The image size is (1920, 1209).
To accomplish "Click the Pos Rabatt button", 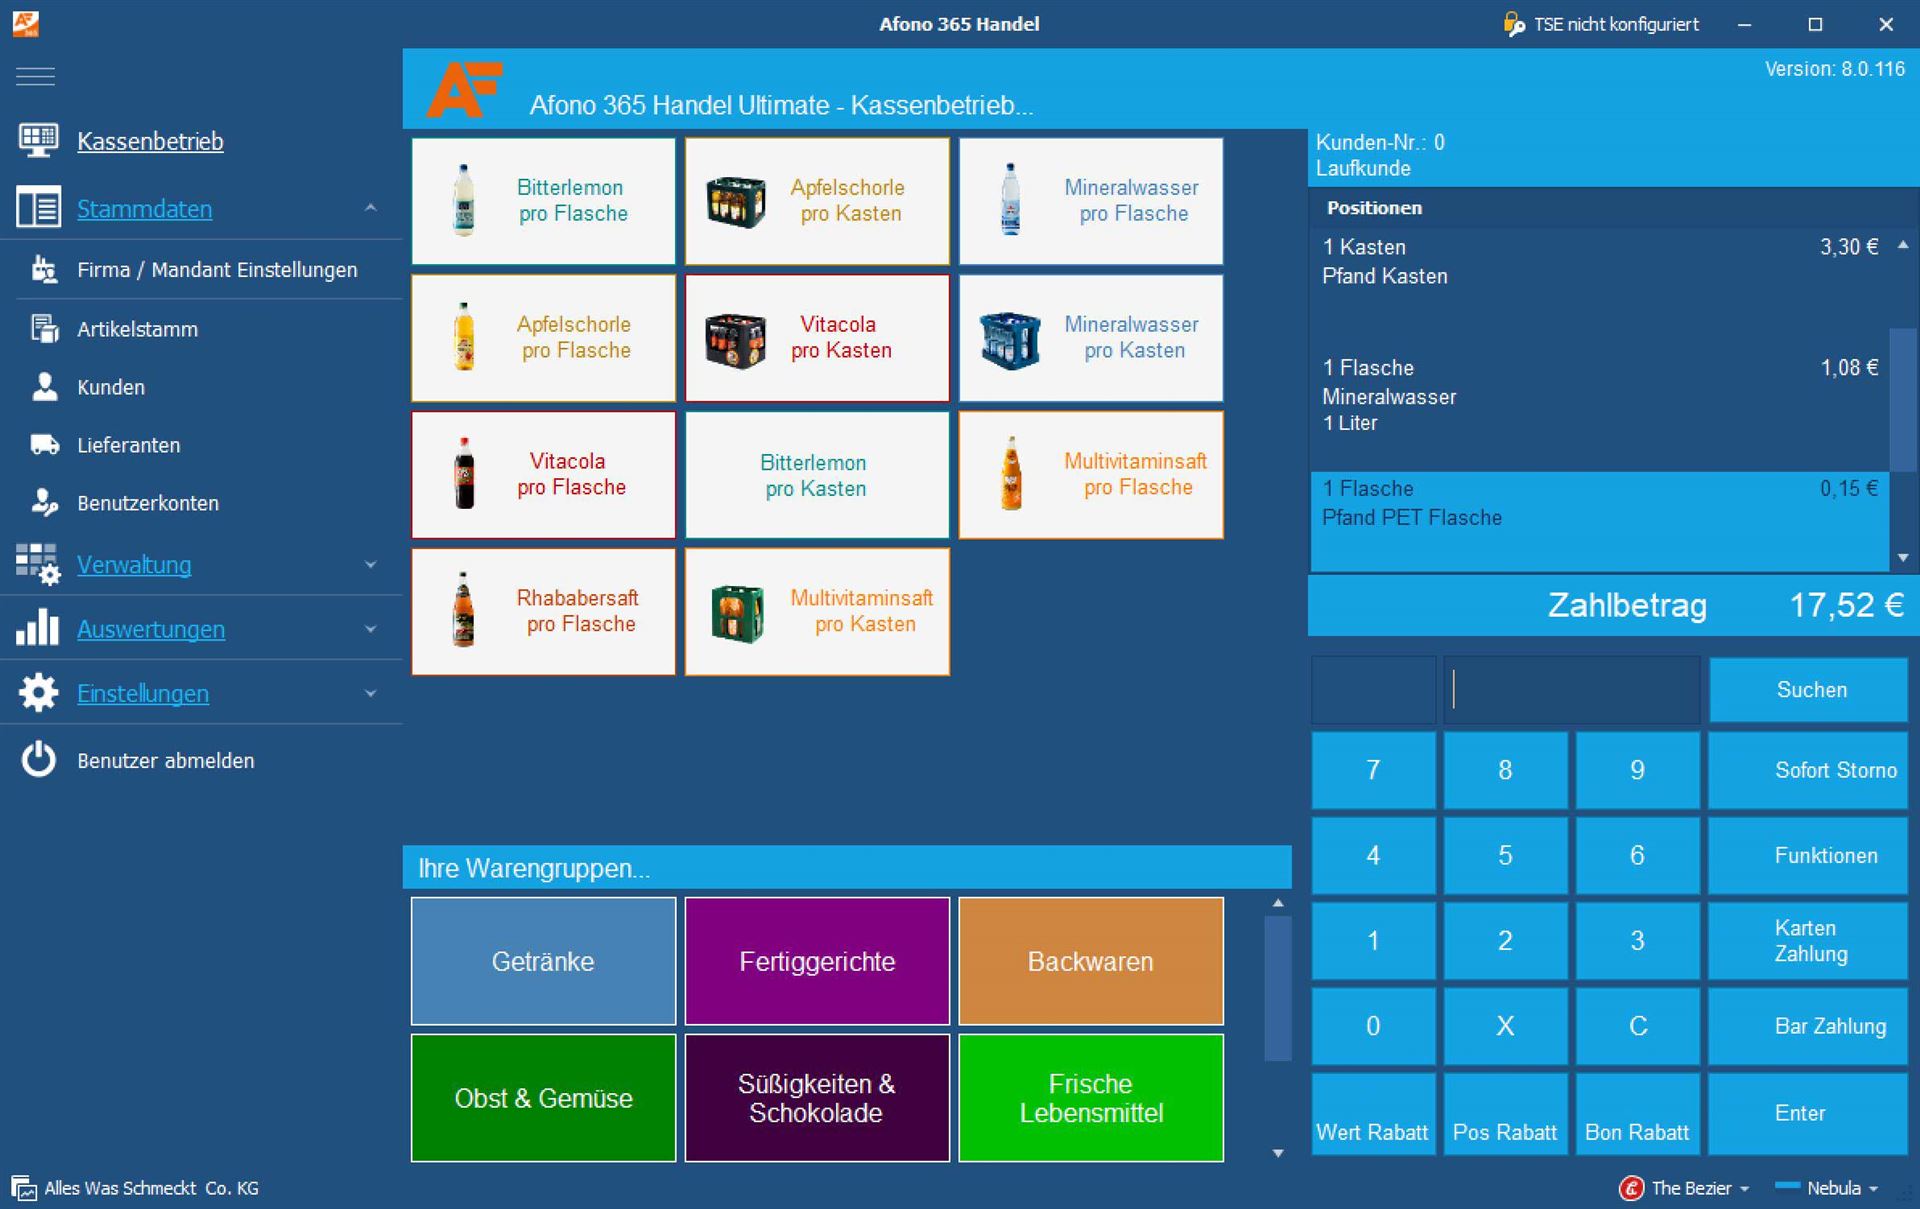I will coord(1505,1114).
